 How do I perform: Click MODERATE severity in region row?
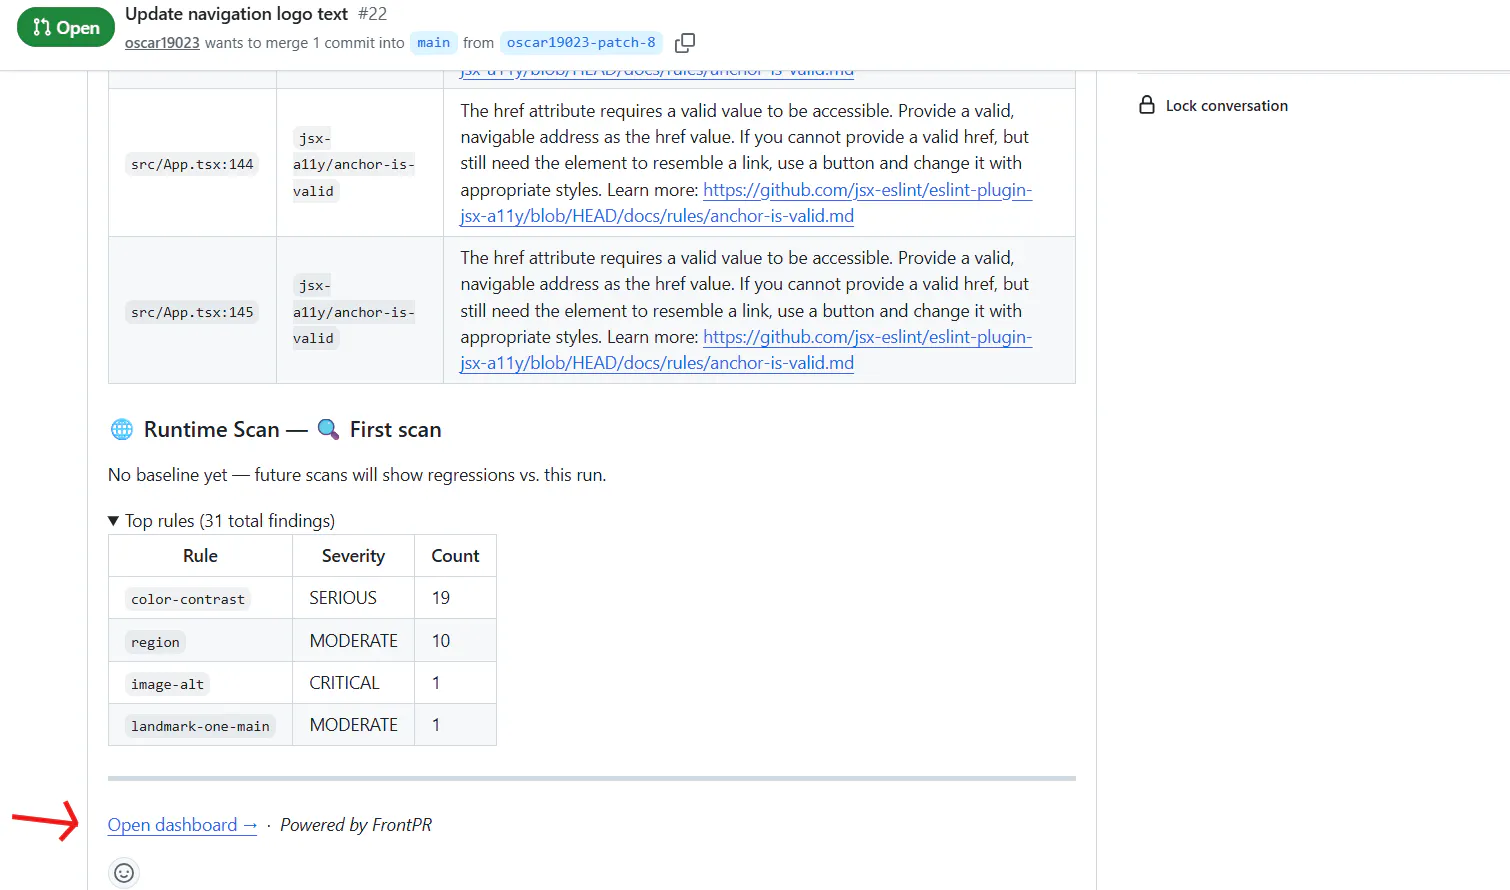tap(354, 641)
